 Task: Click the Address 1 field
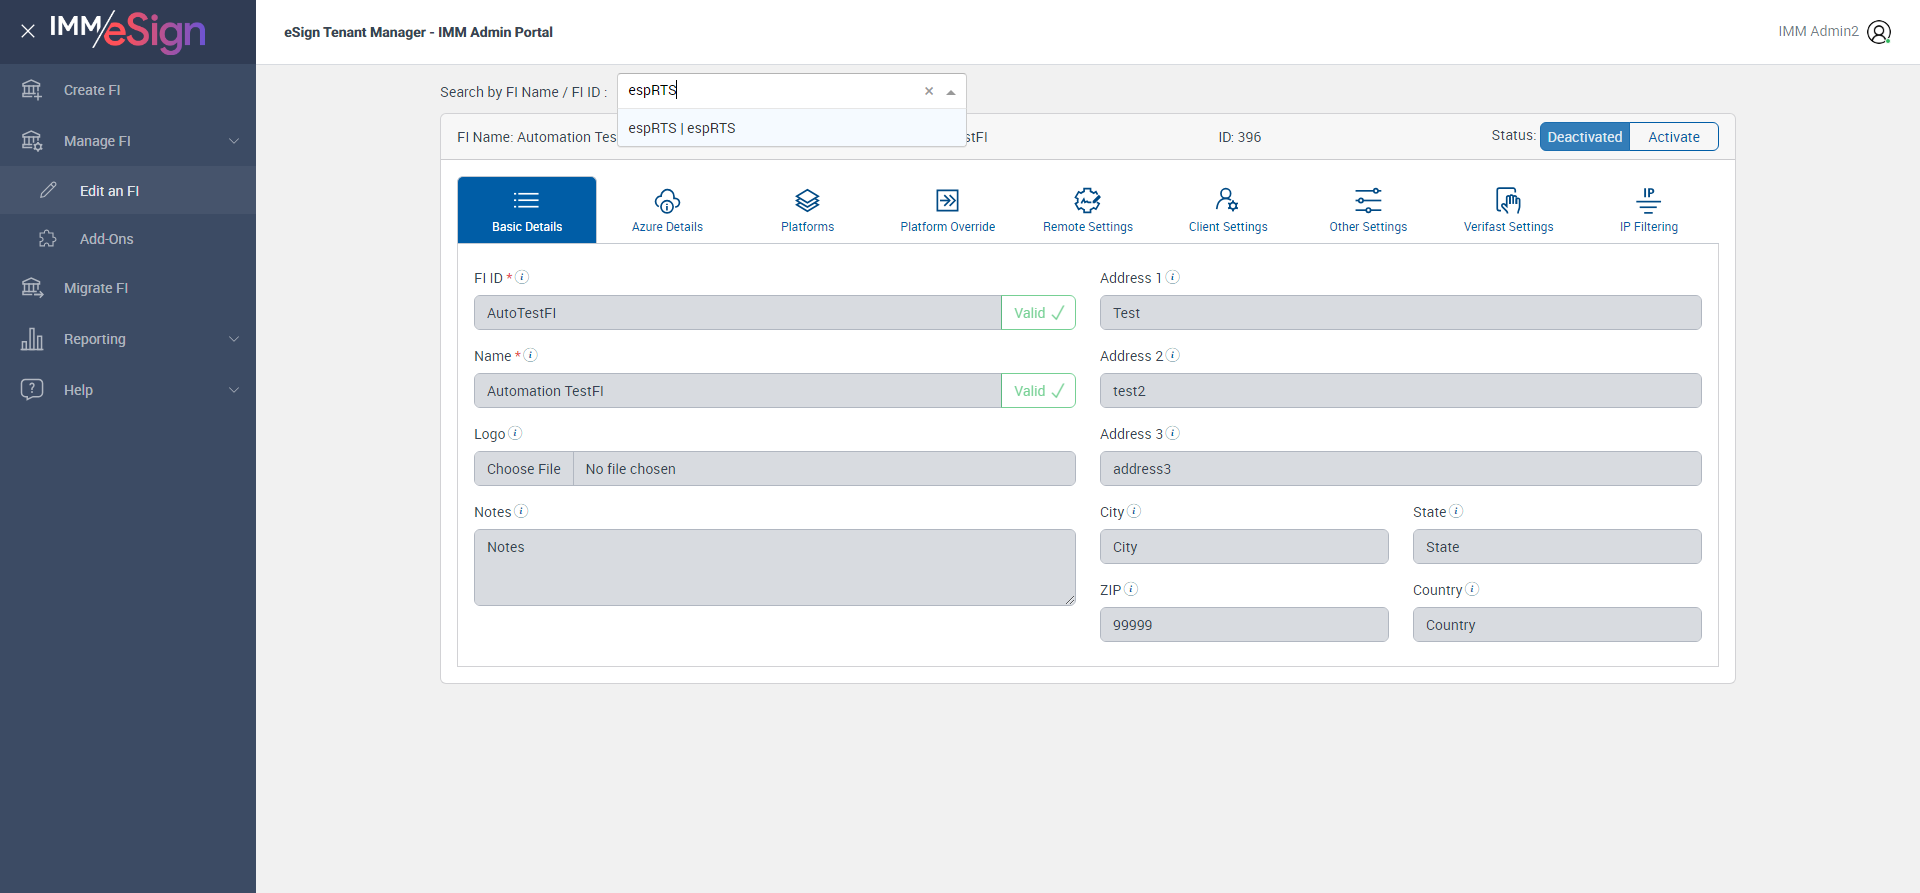point(1400,313)
